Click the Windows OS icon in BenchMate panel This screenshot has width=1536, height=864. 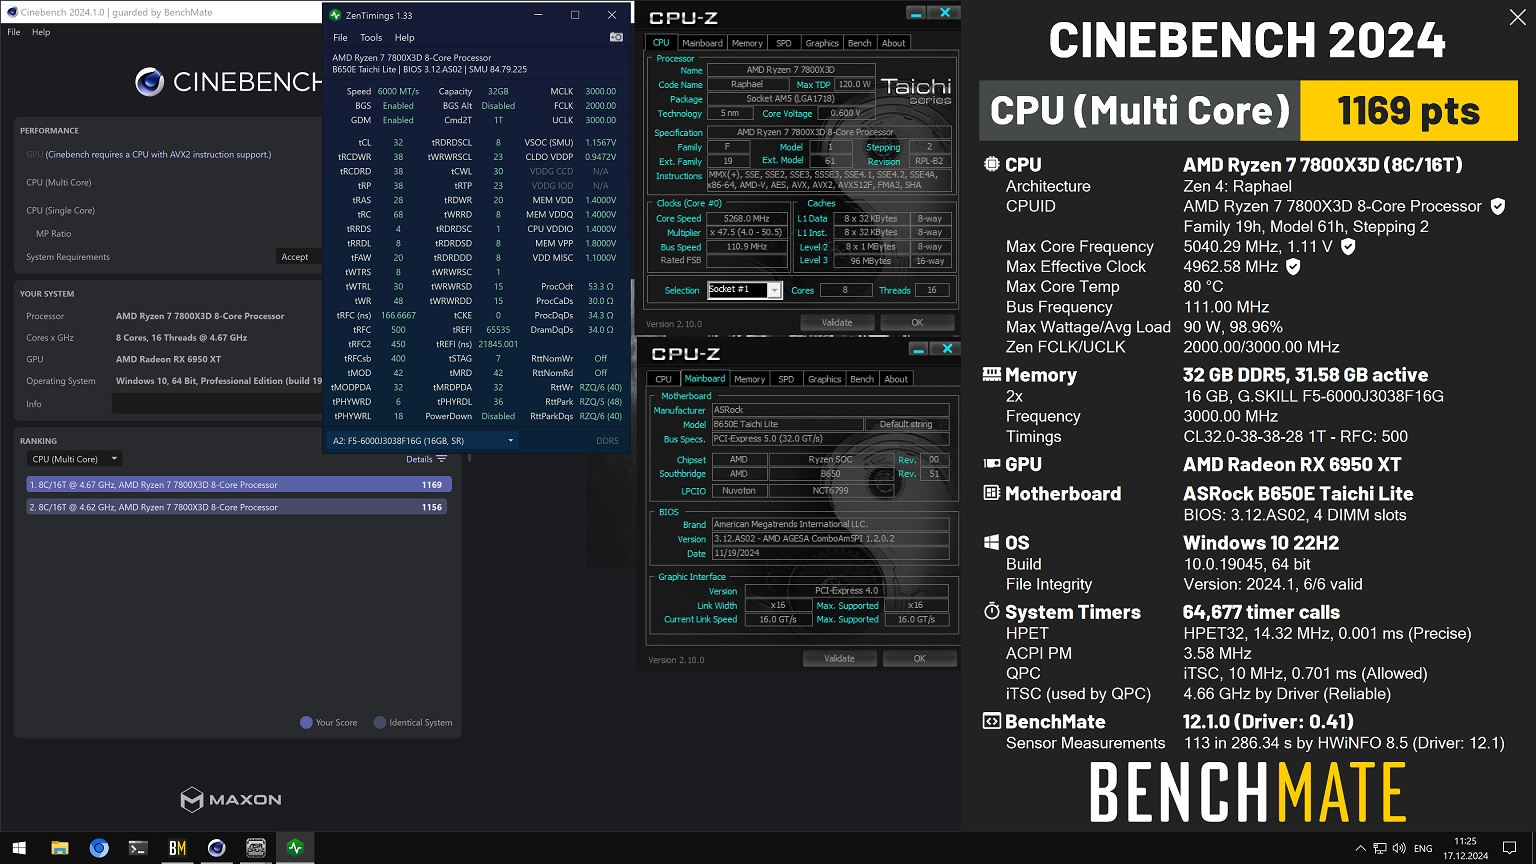(991, 542)
